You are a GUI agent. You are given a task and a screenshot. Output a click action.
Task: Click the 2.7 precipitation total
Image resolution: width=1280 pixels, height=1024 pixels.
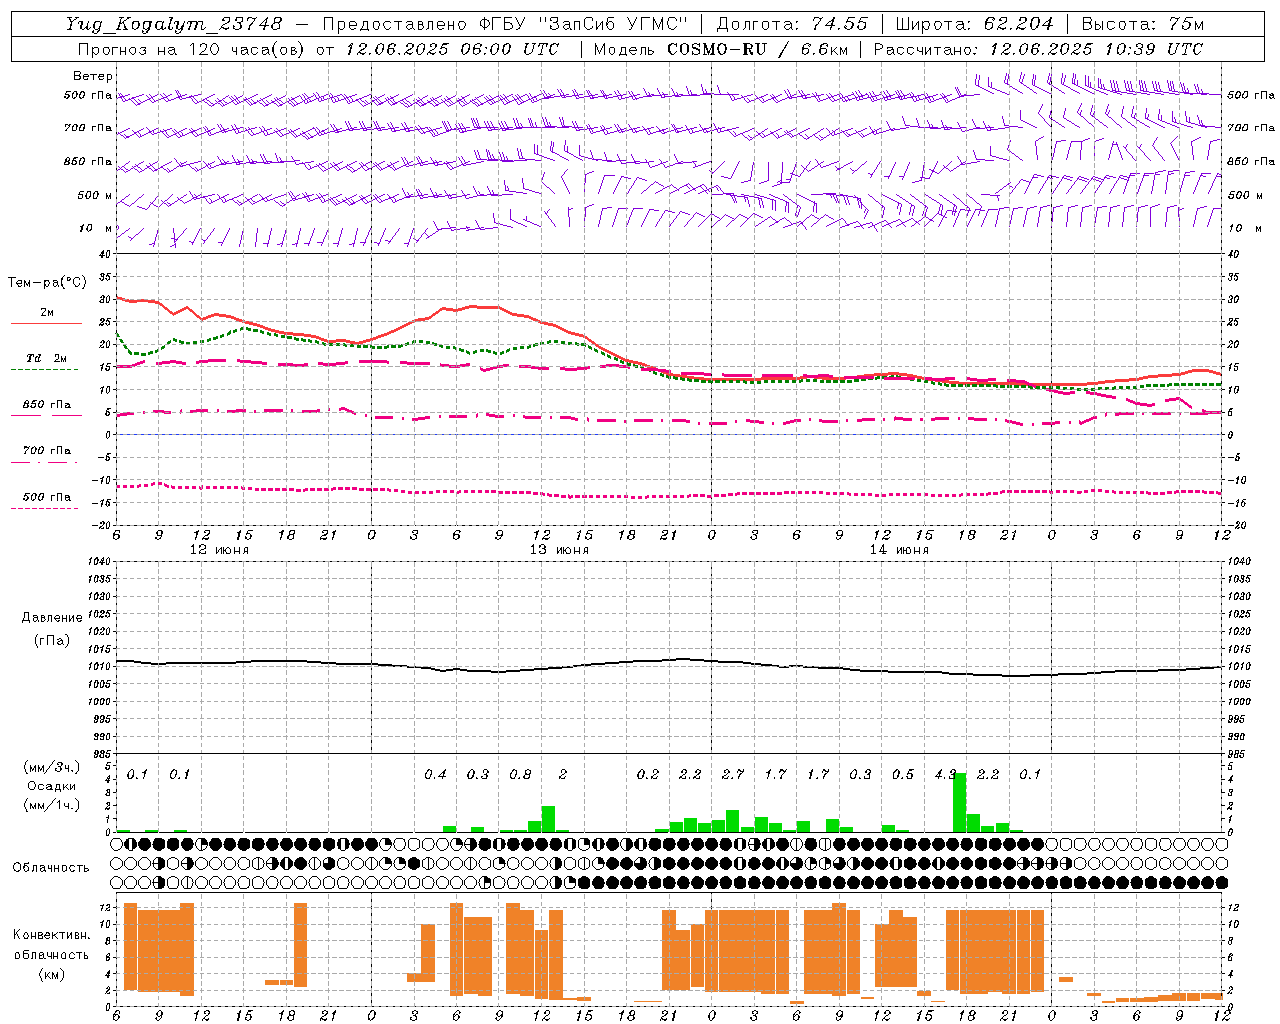(733, 774)
